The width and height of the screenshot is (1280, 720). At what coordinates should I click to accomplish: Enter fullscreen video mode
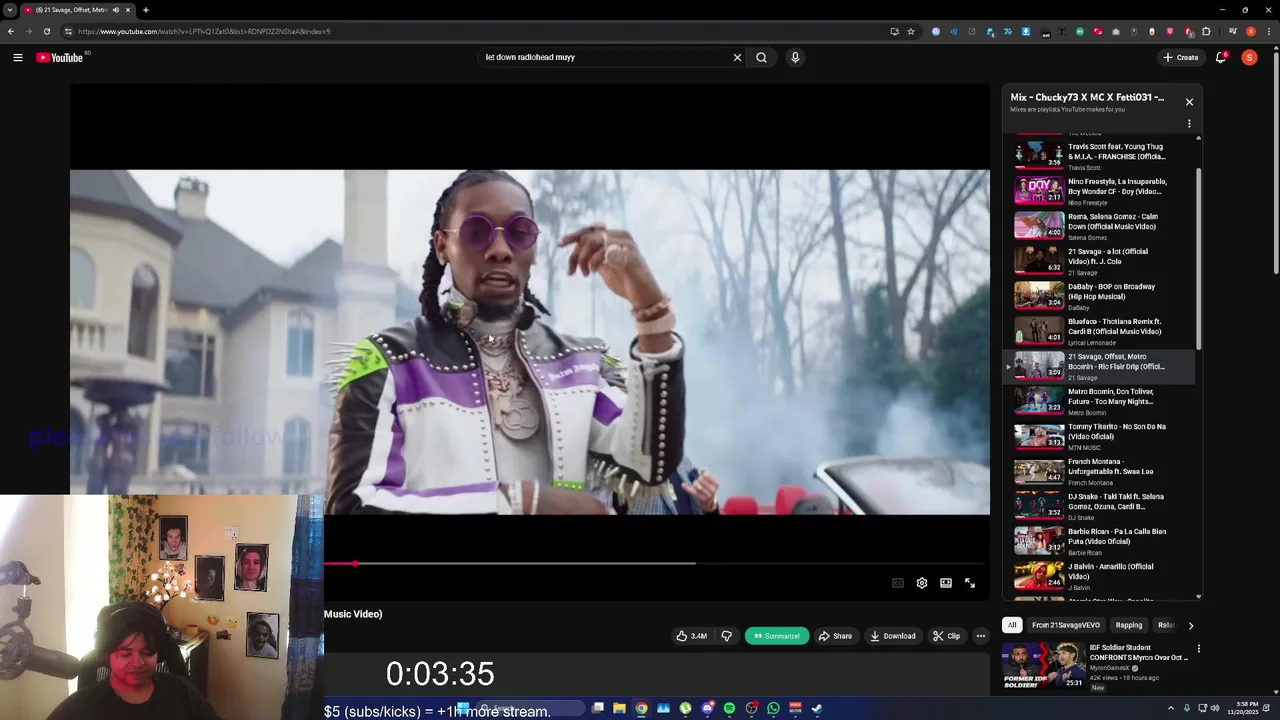pos(970,583)
